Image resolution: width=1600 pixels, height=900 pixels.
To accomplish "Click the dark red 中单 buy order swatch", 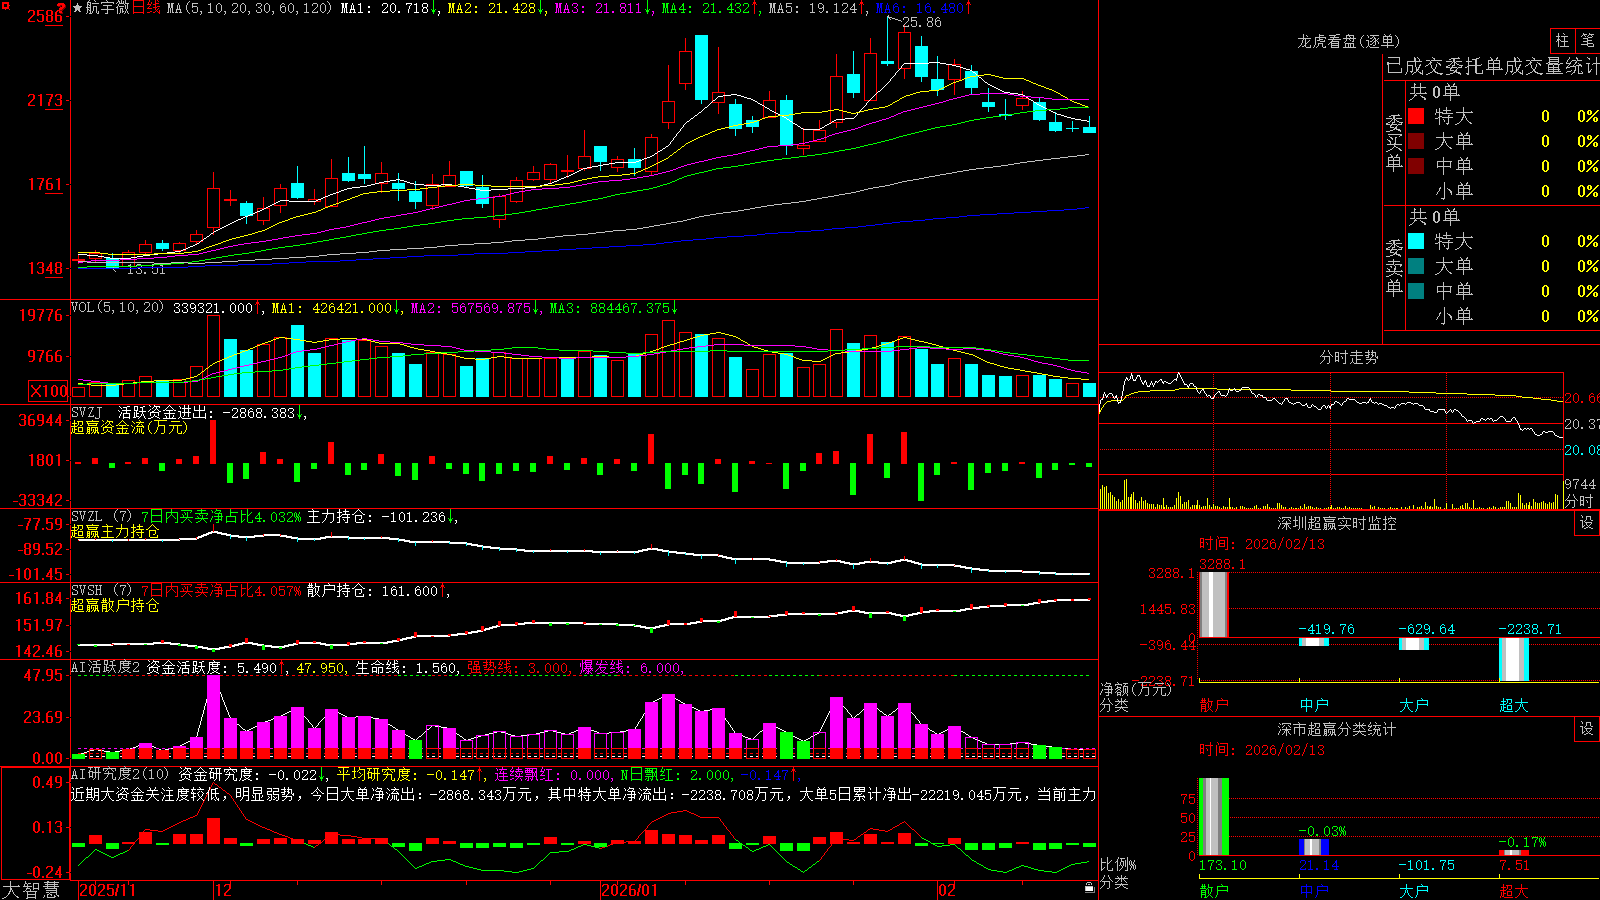I will click(x=1416, y=166).
